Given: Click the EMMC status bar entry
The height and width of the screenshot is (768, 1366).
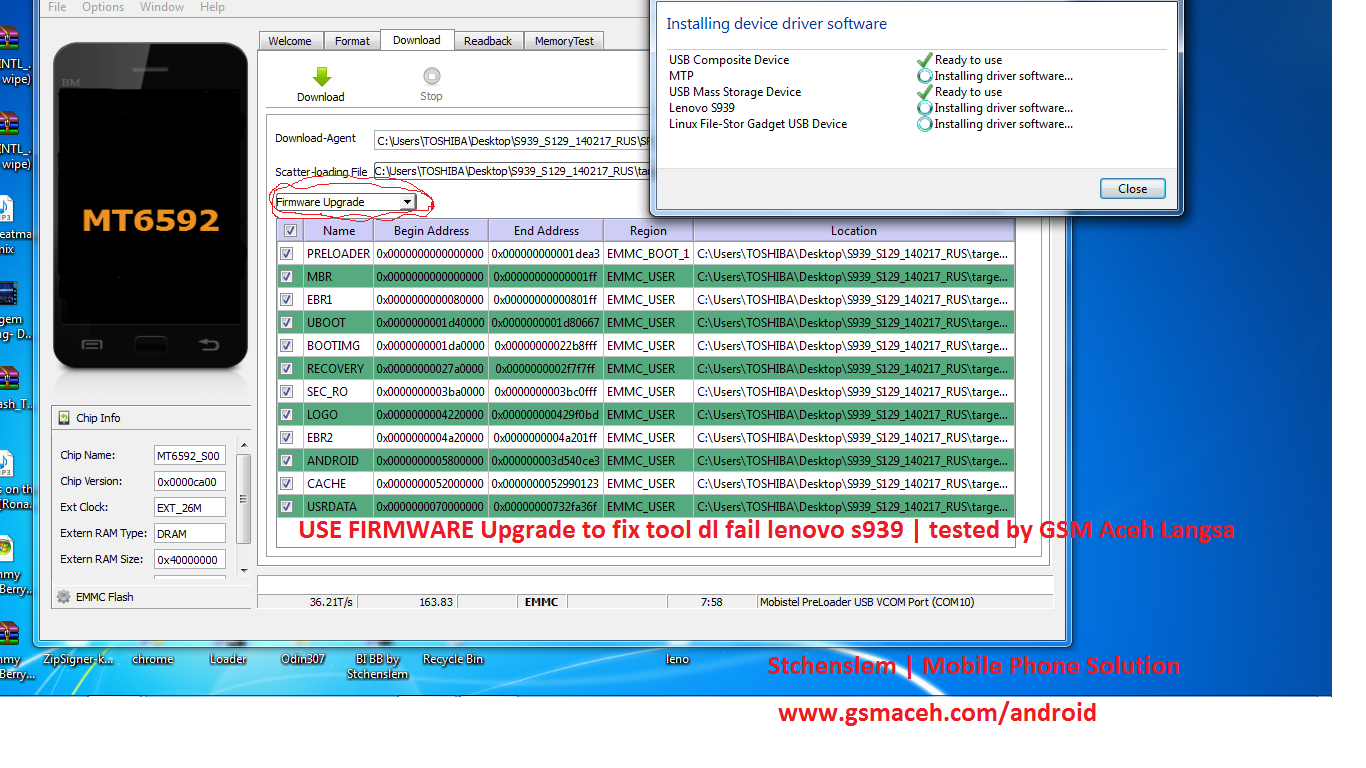Looking at the screenshot, I should pos(541,602).
